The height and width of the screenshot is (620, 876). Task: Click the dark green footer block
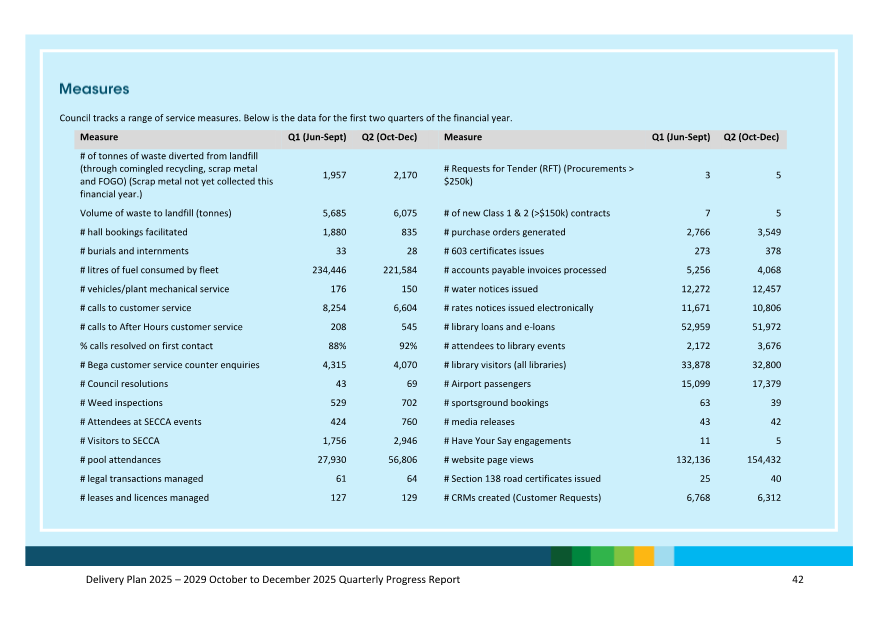pos(561,556)
